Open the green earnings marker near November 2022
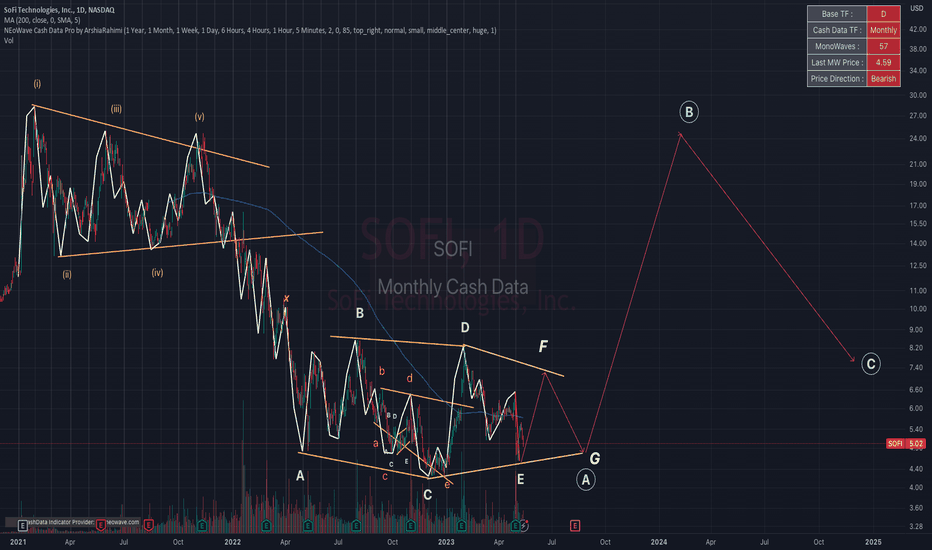Viewport: 932px width, 550px height. pos(410,526)
